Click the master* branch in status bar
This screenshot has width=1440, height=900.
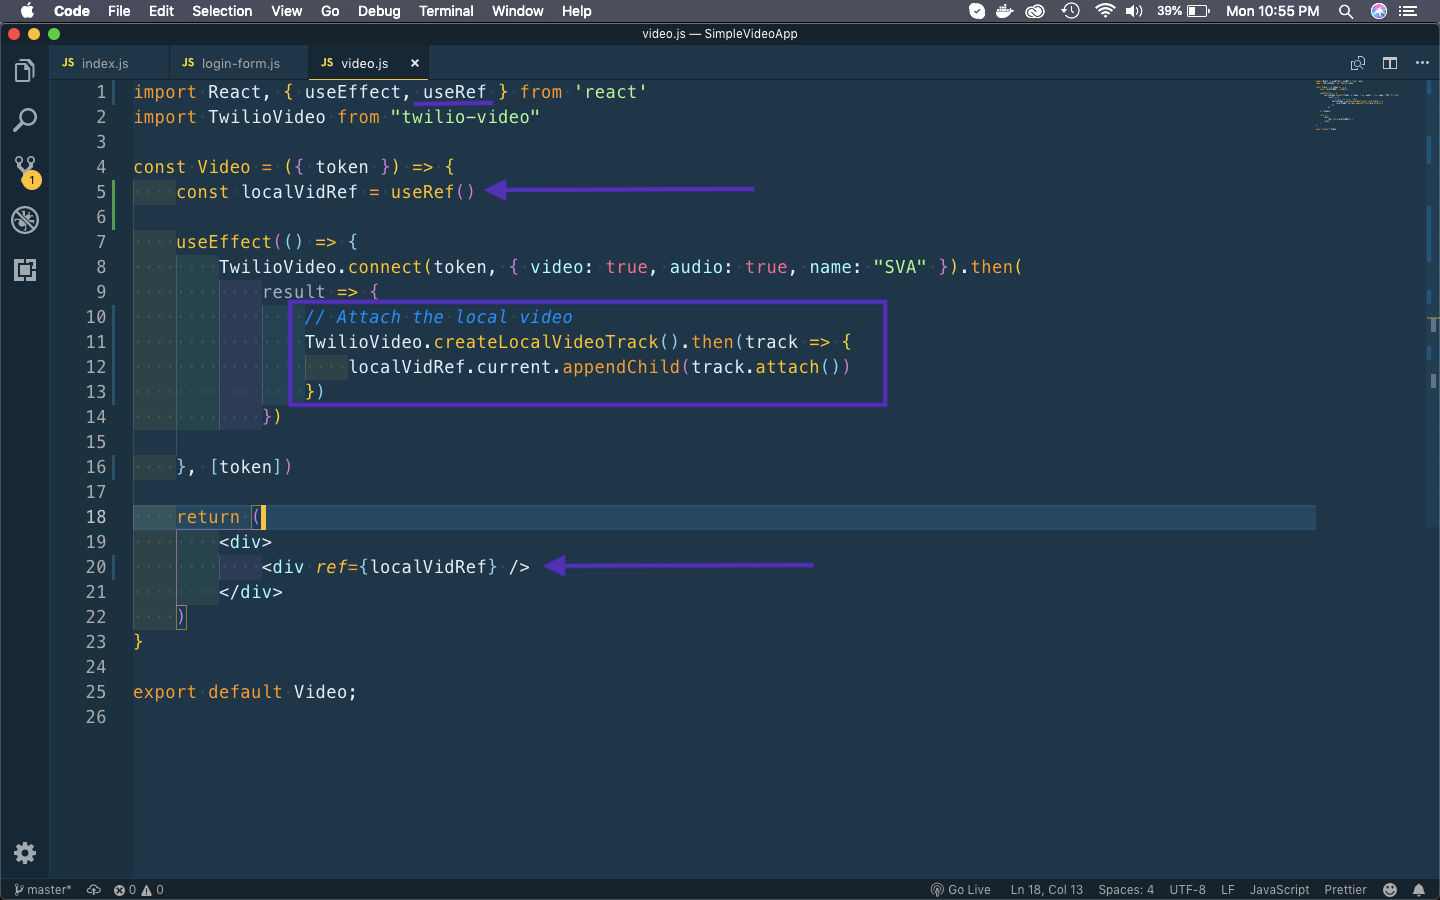(x=43, y=890)
